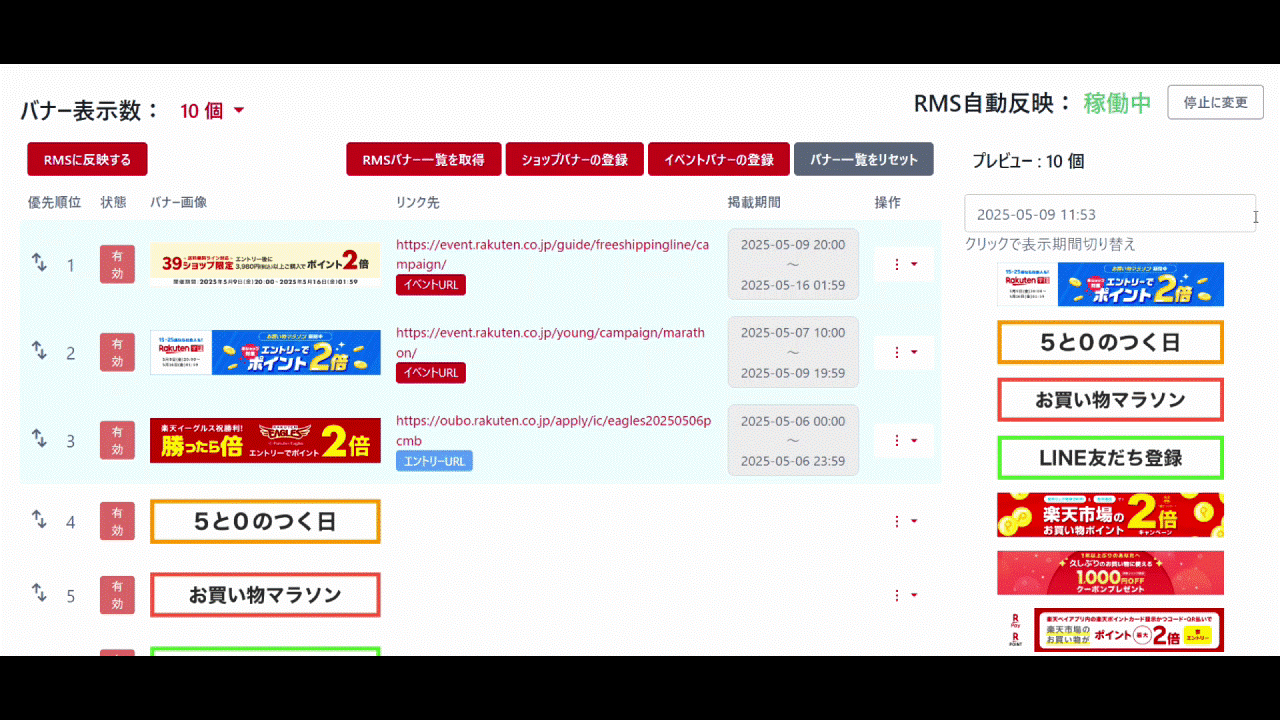Open the freeshippingline campaign link

point(552,254)
